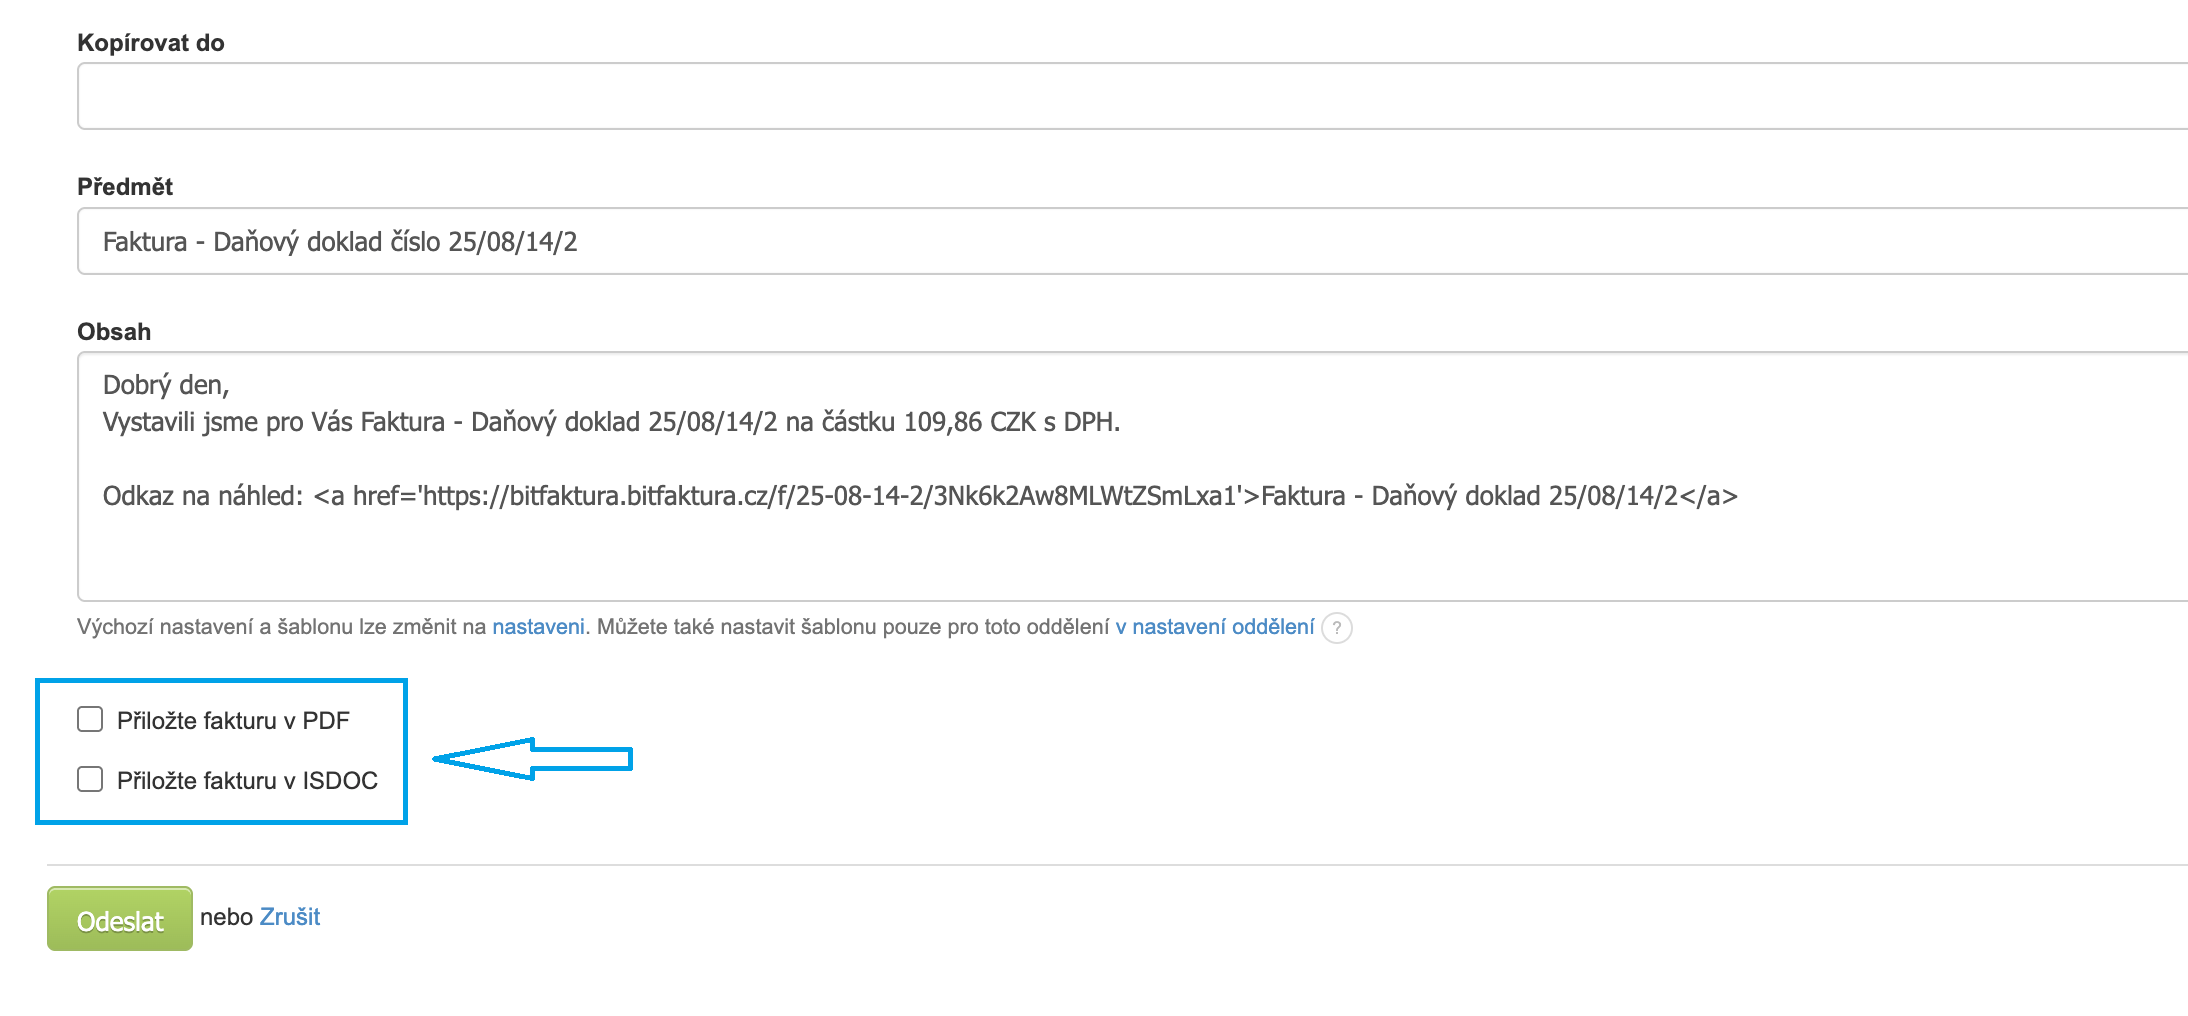Click the blue arrow pointing at checkboxes
2188x1016 pixels.
[532, 759]
